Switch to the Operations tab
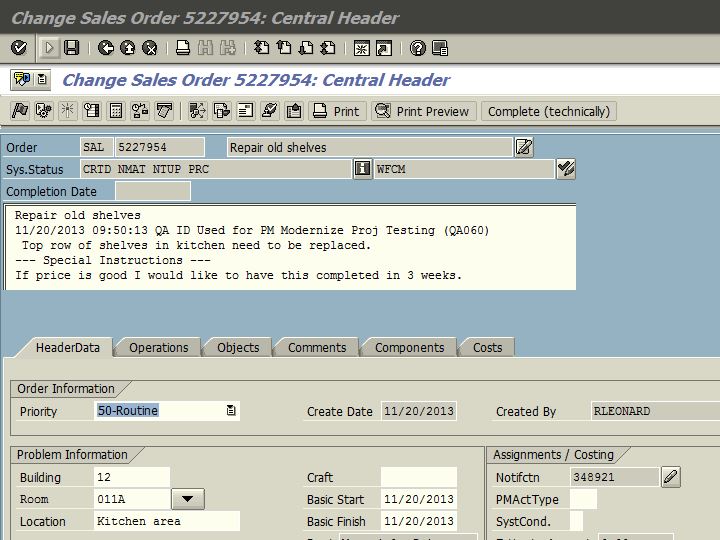This screenshot has width=720, height=540. 158,348
